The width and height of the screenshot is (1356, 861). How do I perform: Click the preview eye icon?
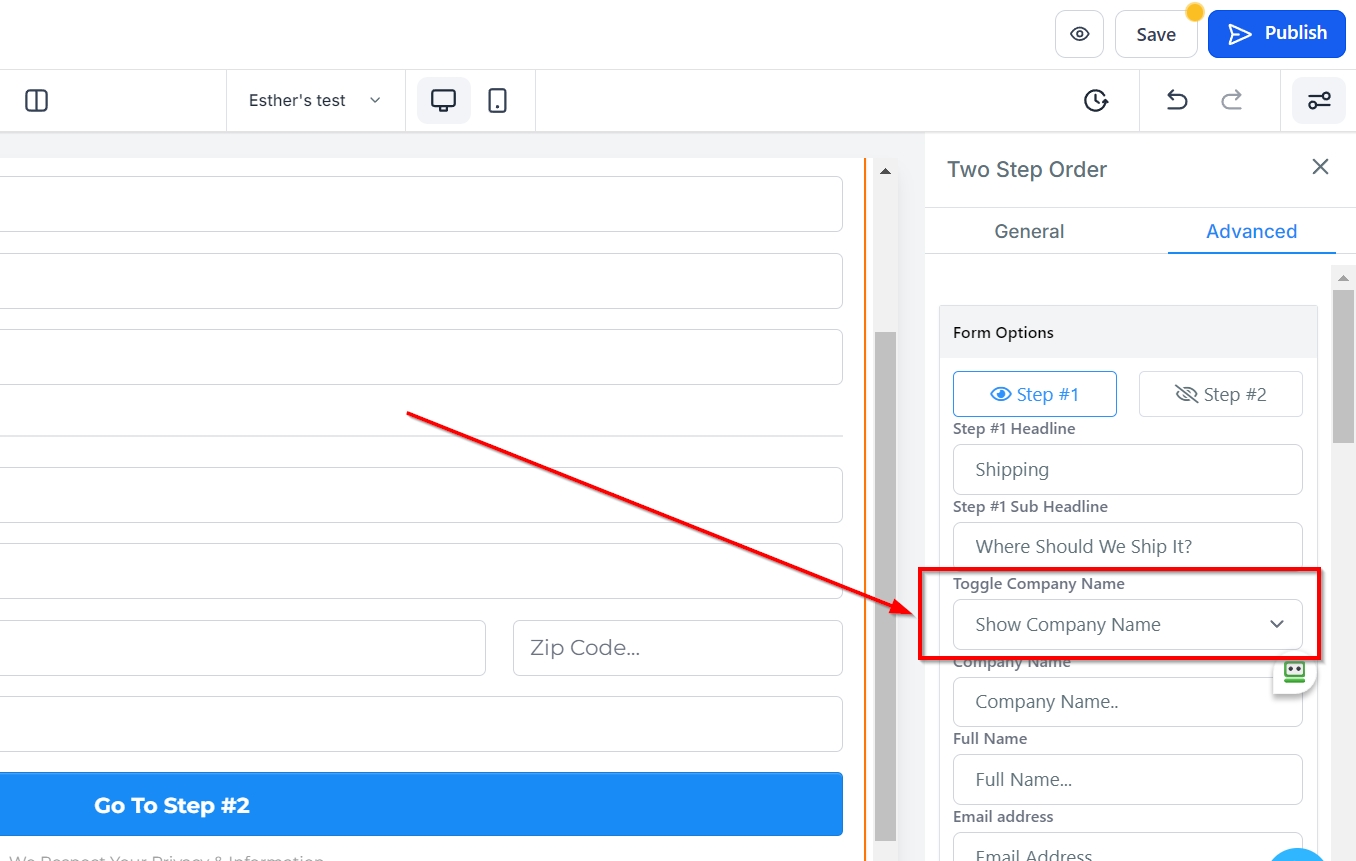(x=1079, y=34)
